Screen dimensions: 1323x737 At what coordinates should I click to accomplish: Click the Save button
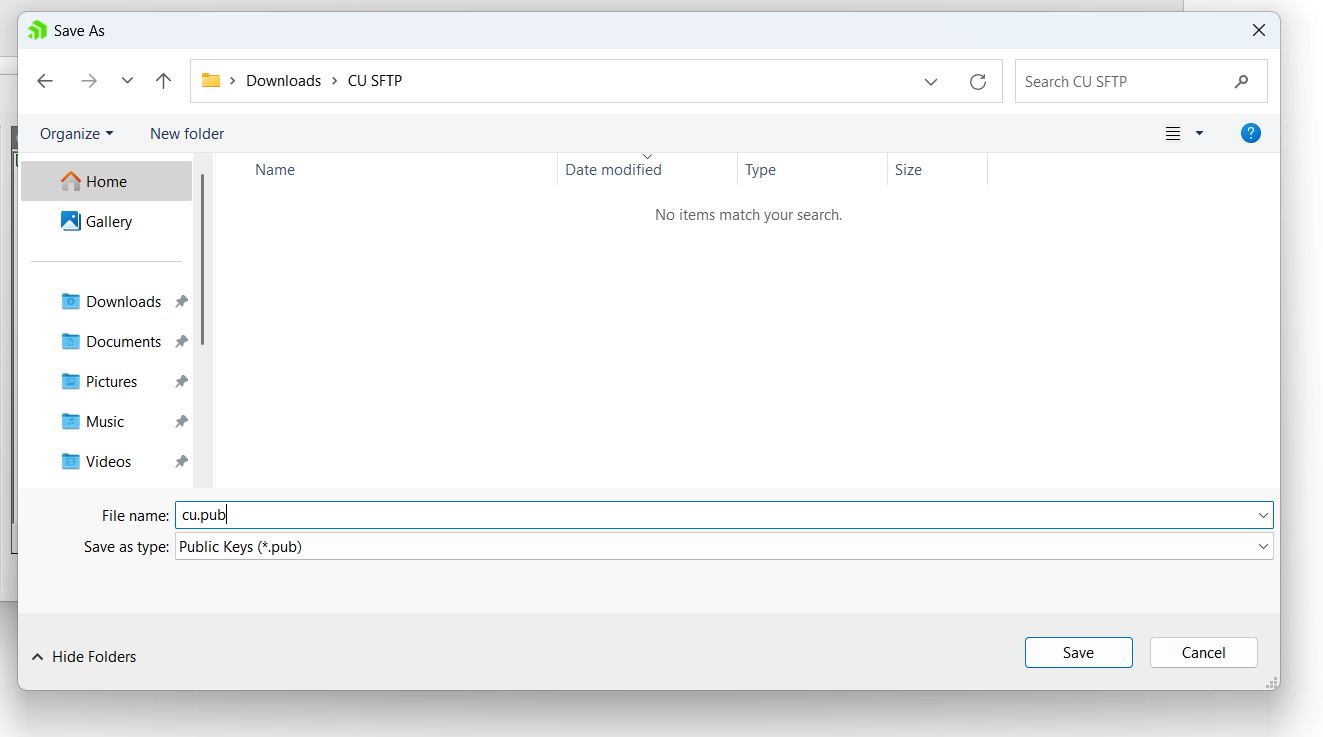pyautogui.click(x=1078, y=652)
